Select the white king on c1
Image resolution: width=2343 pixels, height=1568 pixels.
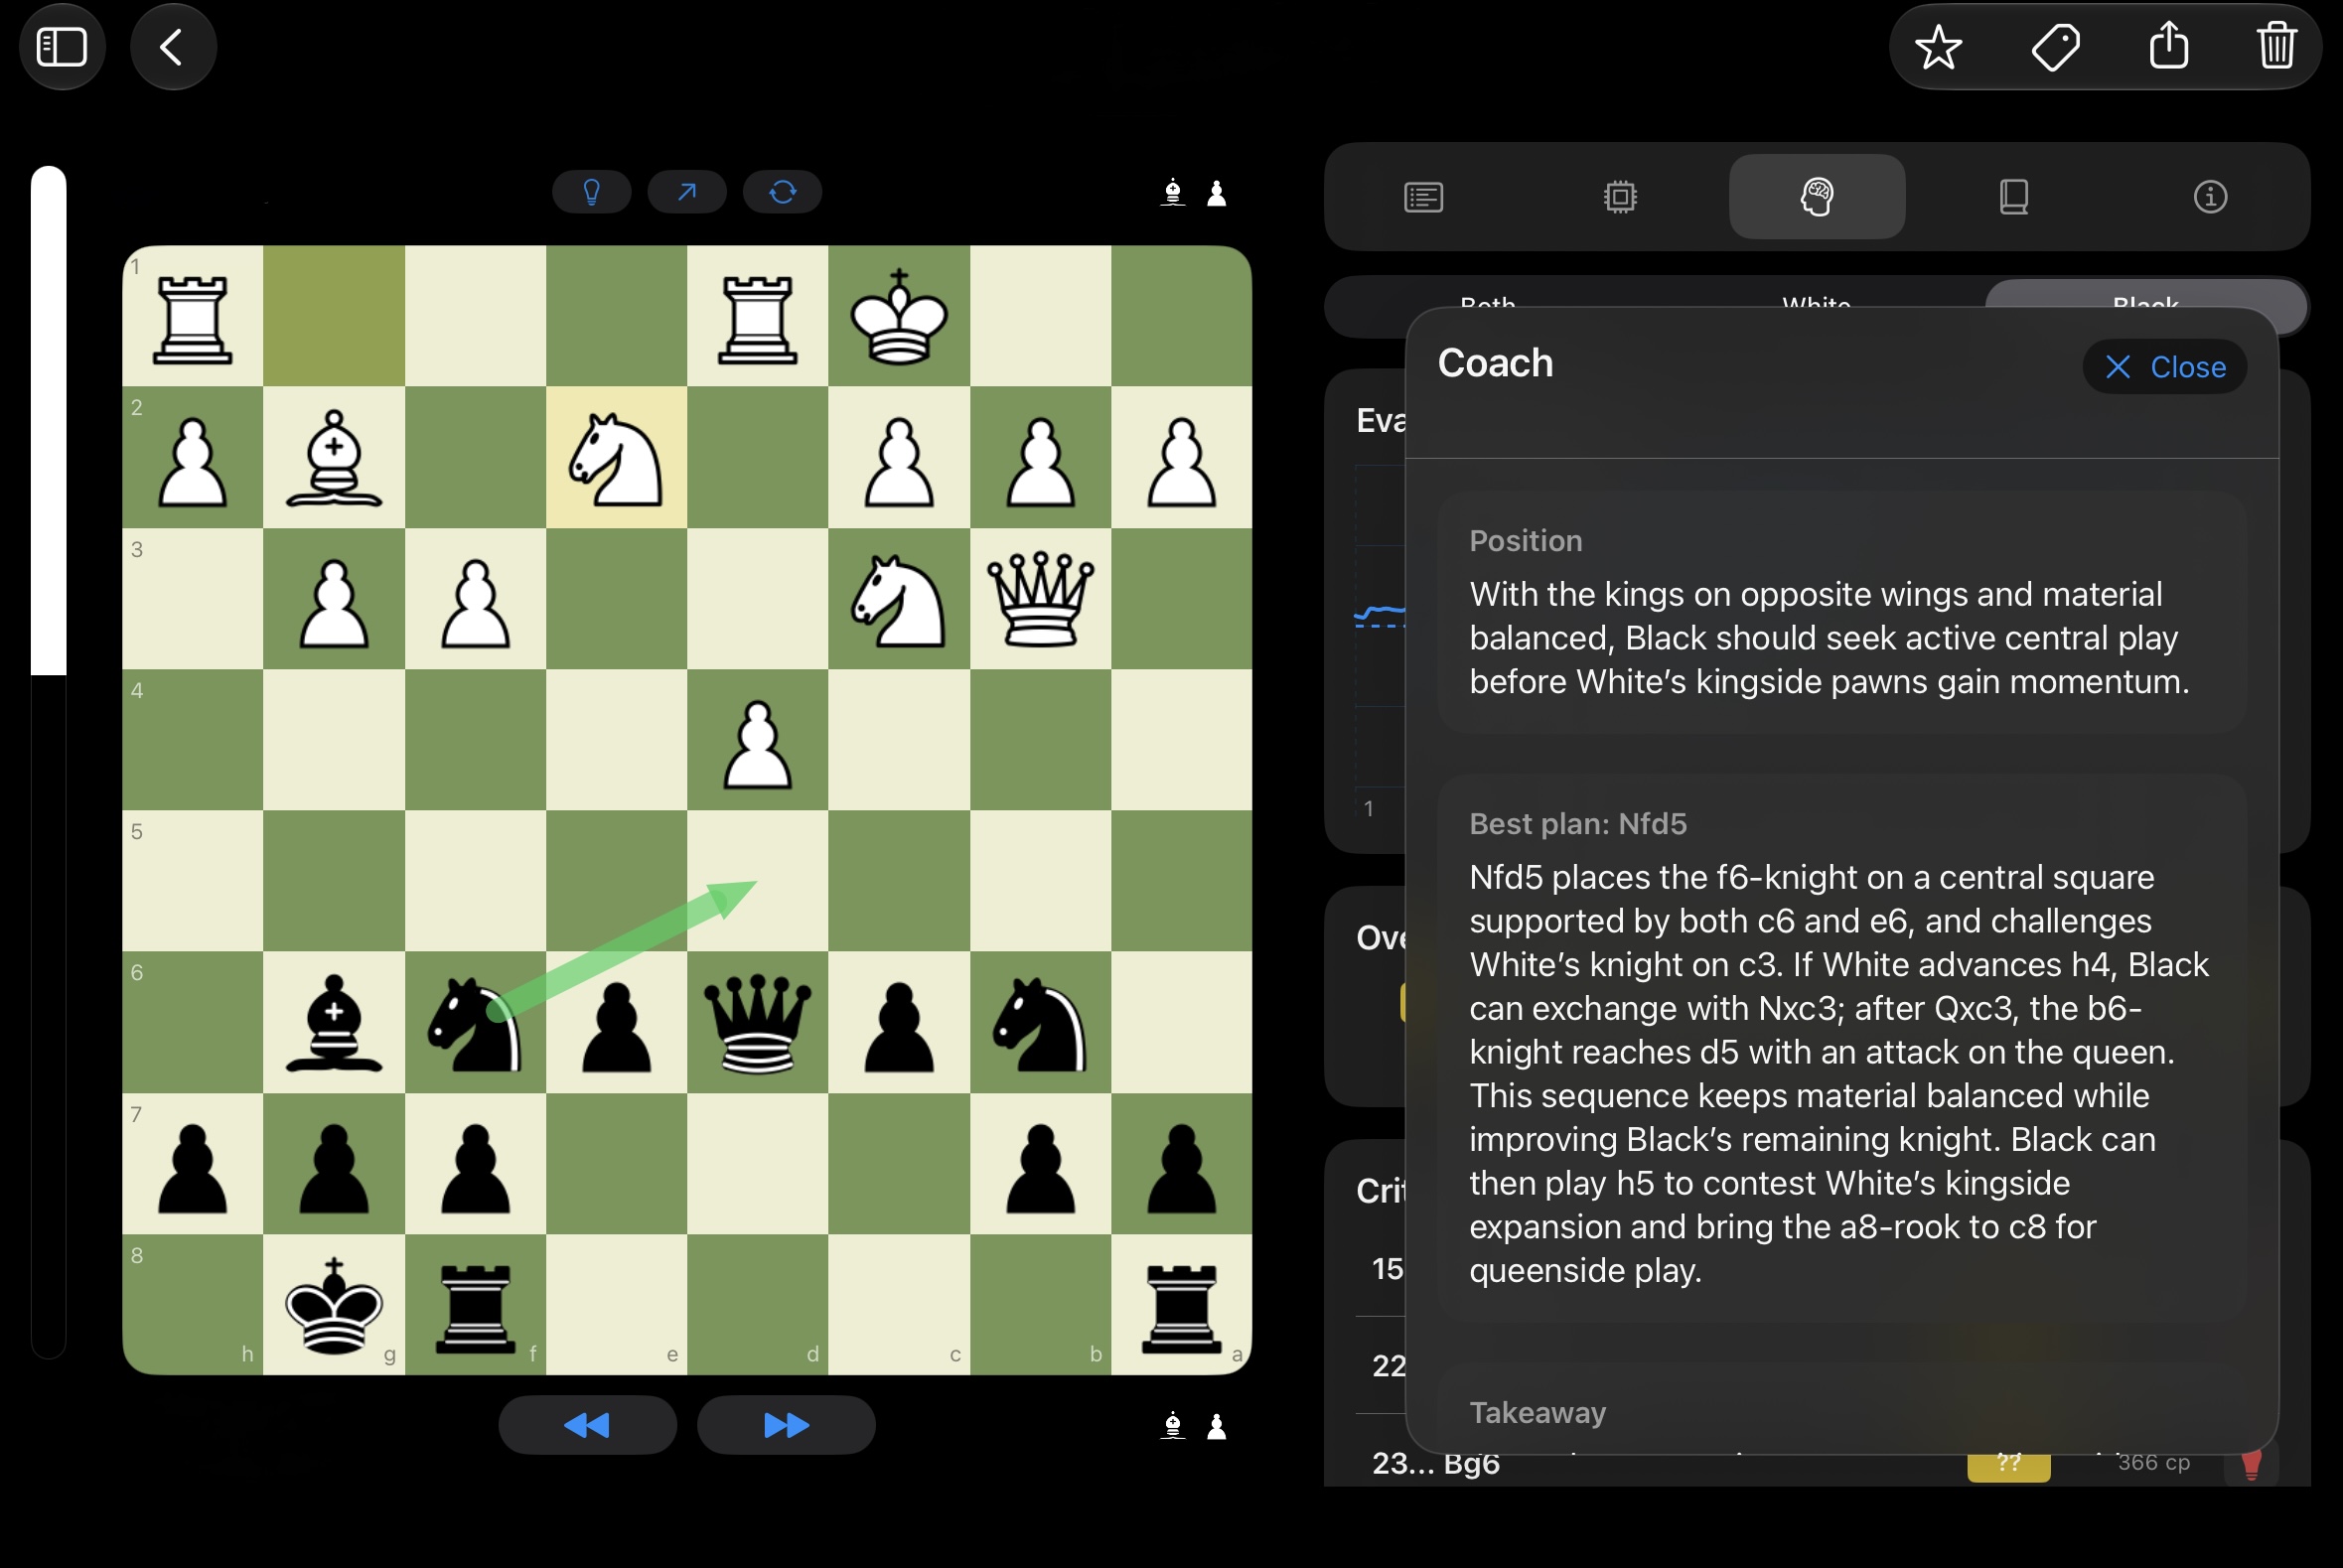click(x=899, y=317)
